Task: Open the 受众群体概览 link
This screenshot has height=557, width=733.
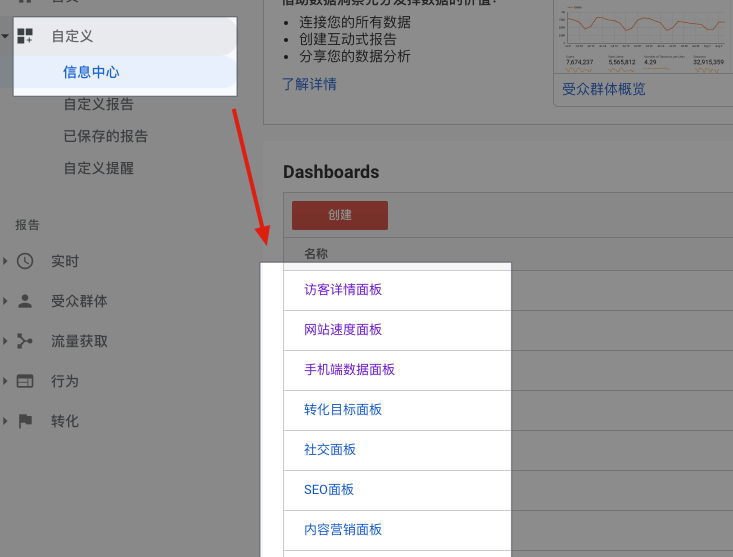Action: pos(603,89)
